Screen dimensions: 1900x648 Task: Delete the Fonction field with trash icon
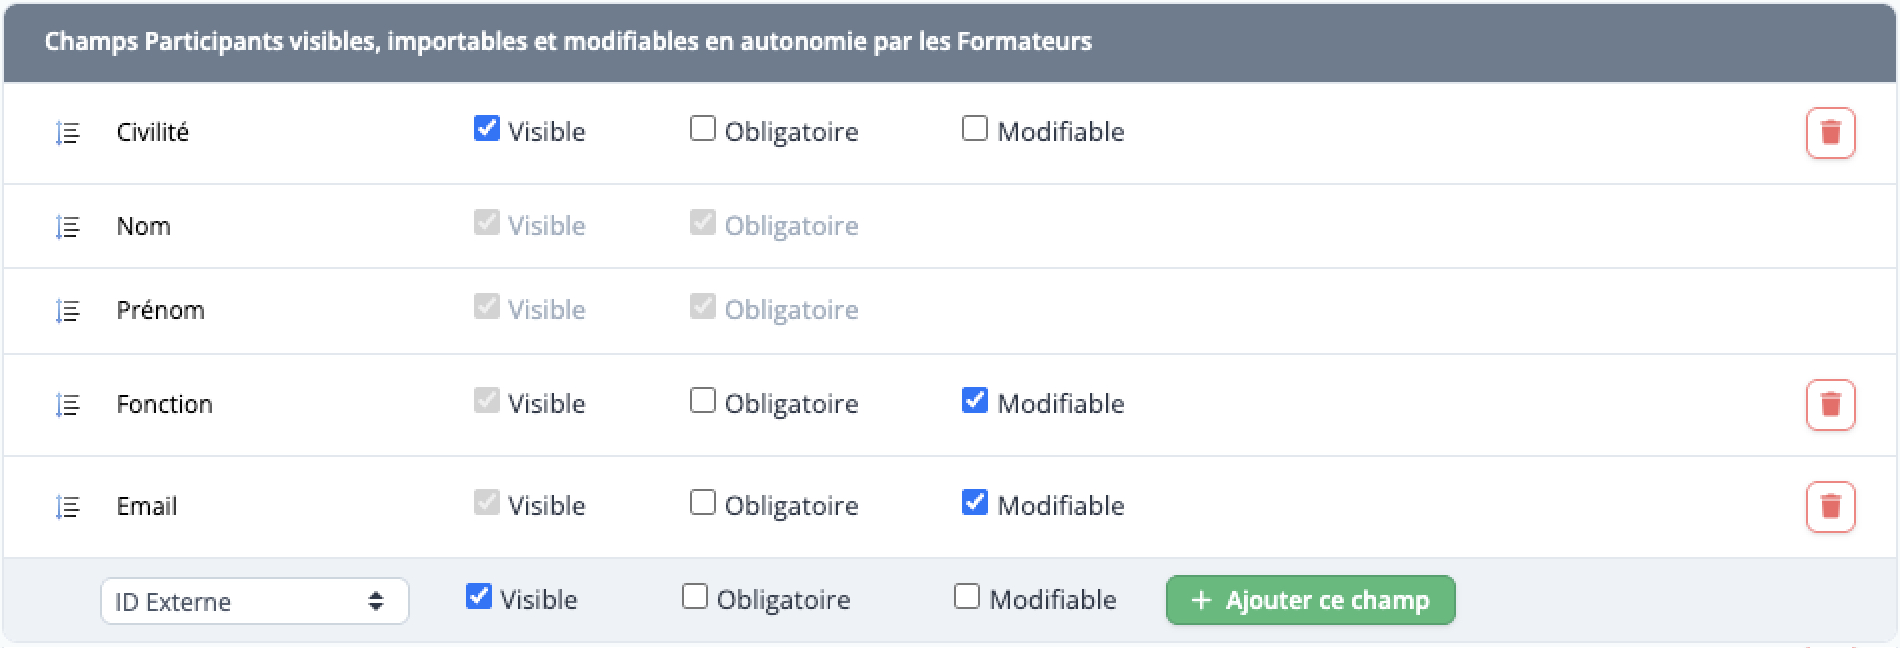pyautogui.click(x=1830, y=405)
